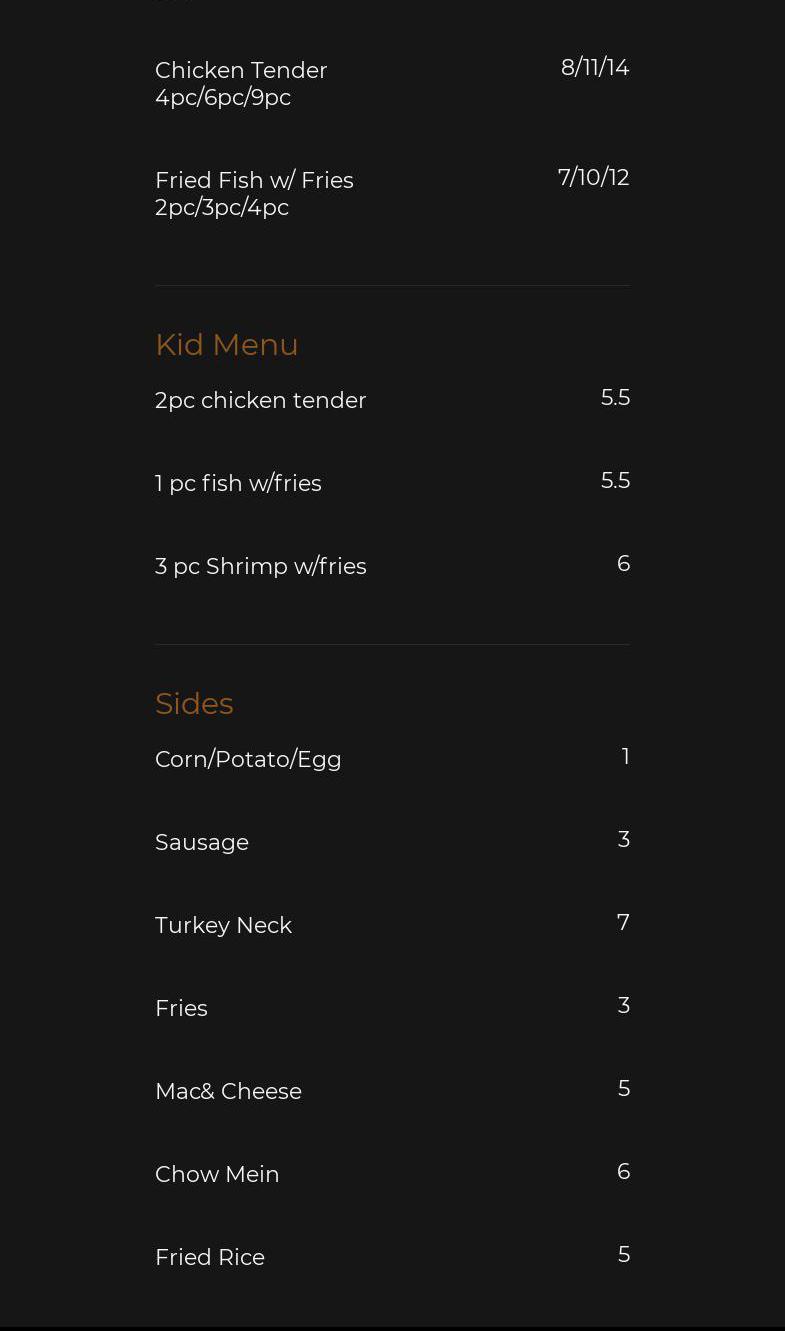Select the Fried Fish 7/10/12 price
Viewport: 785px width, 1331px height.
point(593,178)
